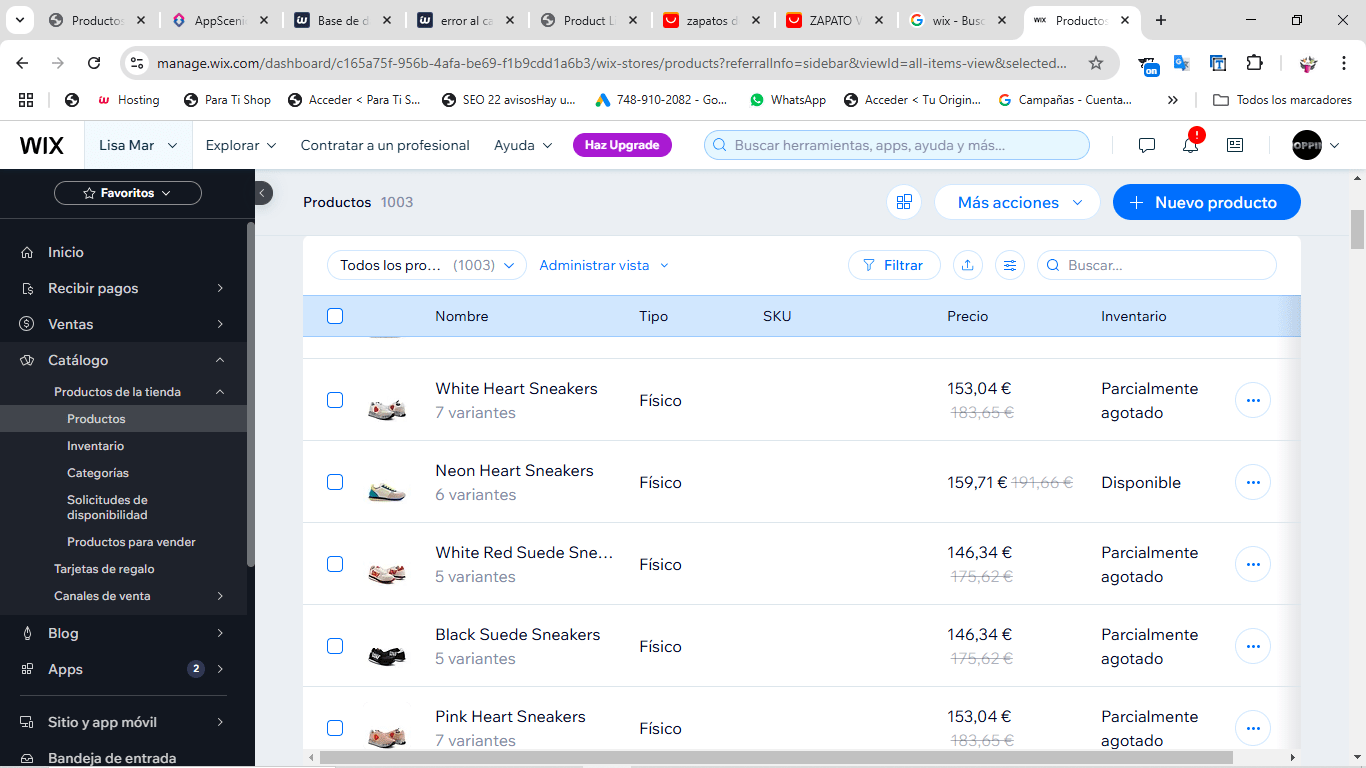Viewport: 1366px width, 768px height.
Task: Click the Wix tools search bar
Action: coord(897,145)
